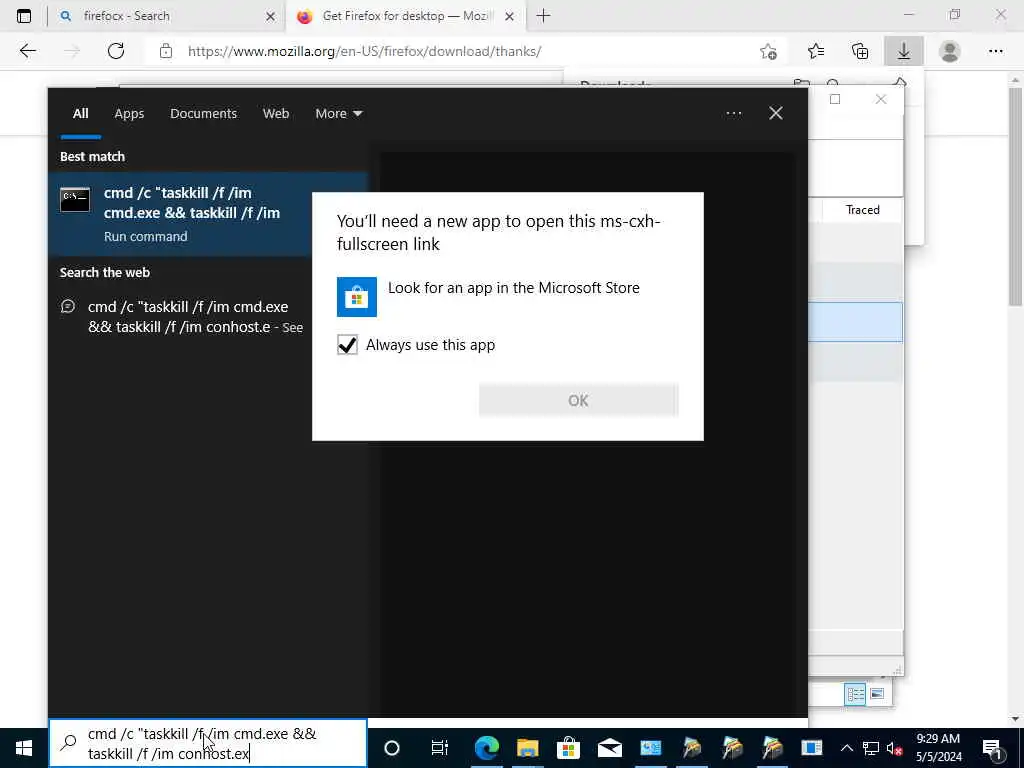Confirm the dialog with the OK button
Viewport: 1024px width, 768px height.
tap(579, 400)
